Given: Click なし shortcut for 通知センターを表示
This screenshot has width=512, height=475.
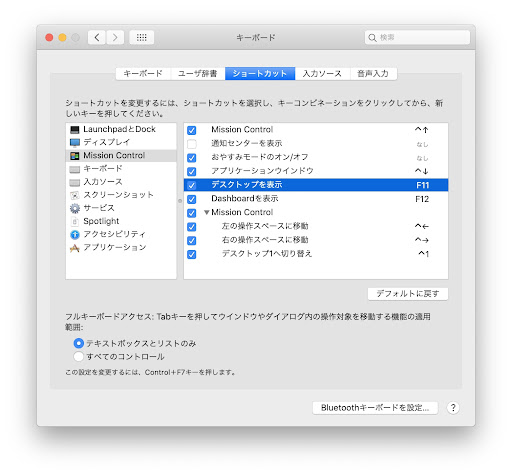Looking at the screenshot, I should click(422, 144).
